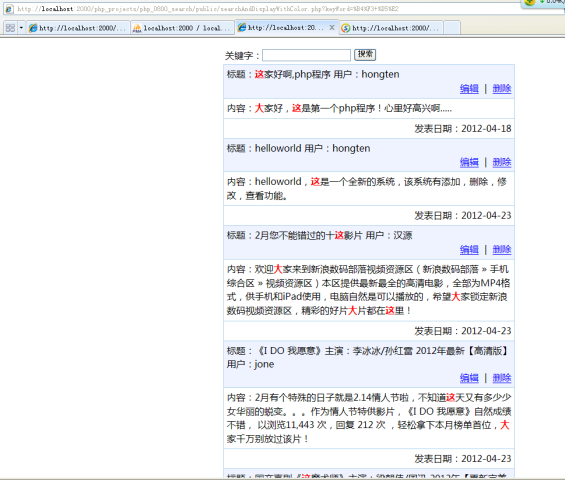Focus the 关键字 search input box
Viewport: 565px width, 480px height.
coord(306,55)
